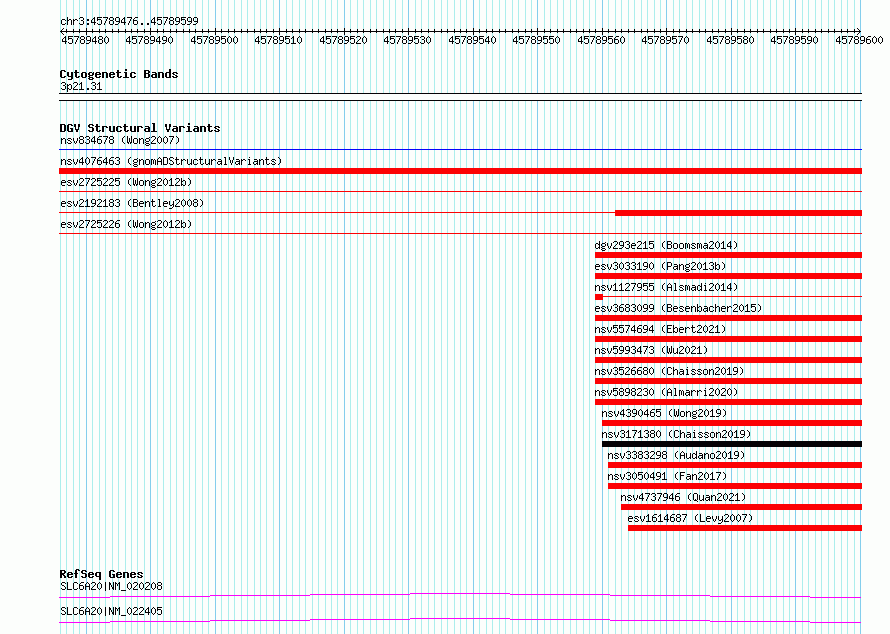The width and height of the screenshot is (890, 634).
Task: Click the thick red bar of nsv4076463
Action: pos(460,171)
